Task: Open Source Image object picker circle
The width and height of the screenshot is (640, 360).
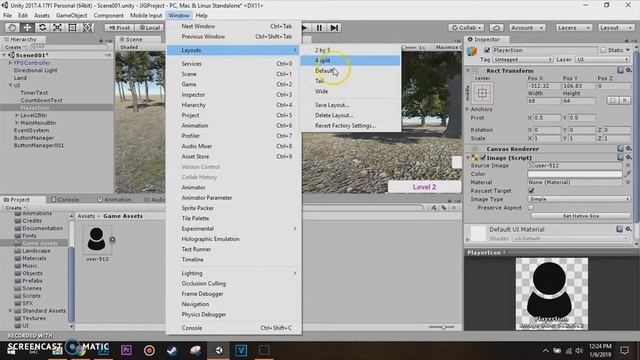Action: [x=628, y=165]
